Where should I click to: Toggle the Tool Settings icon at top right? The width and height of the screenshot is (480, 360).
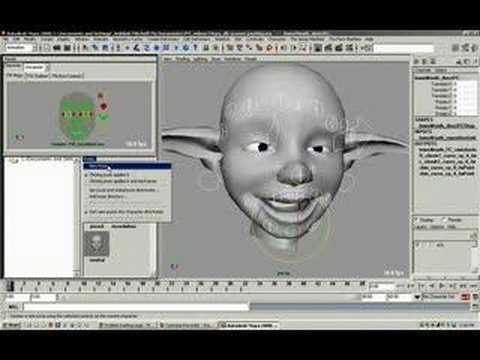tap(465, 48)
